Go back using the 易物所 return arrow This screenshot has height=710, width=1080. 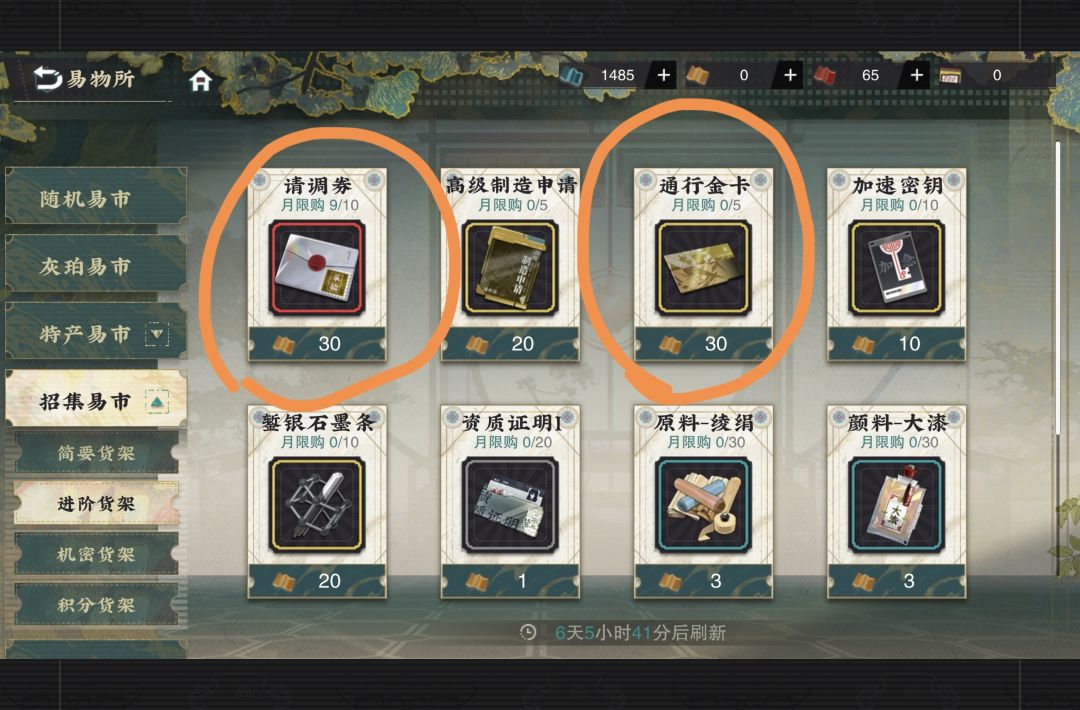point(48,79)
